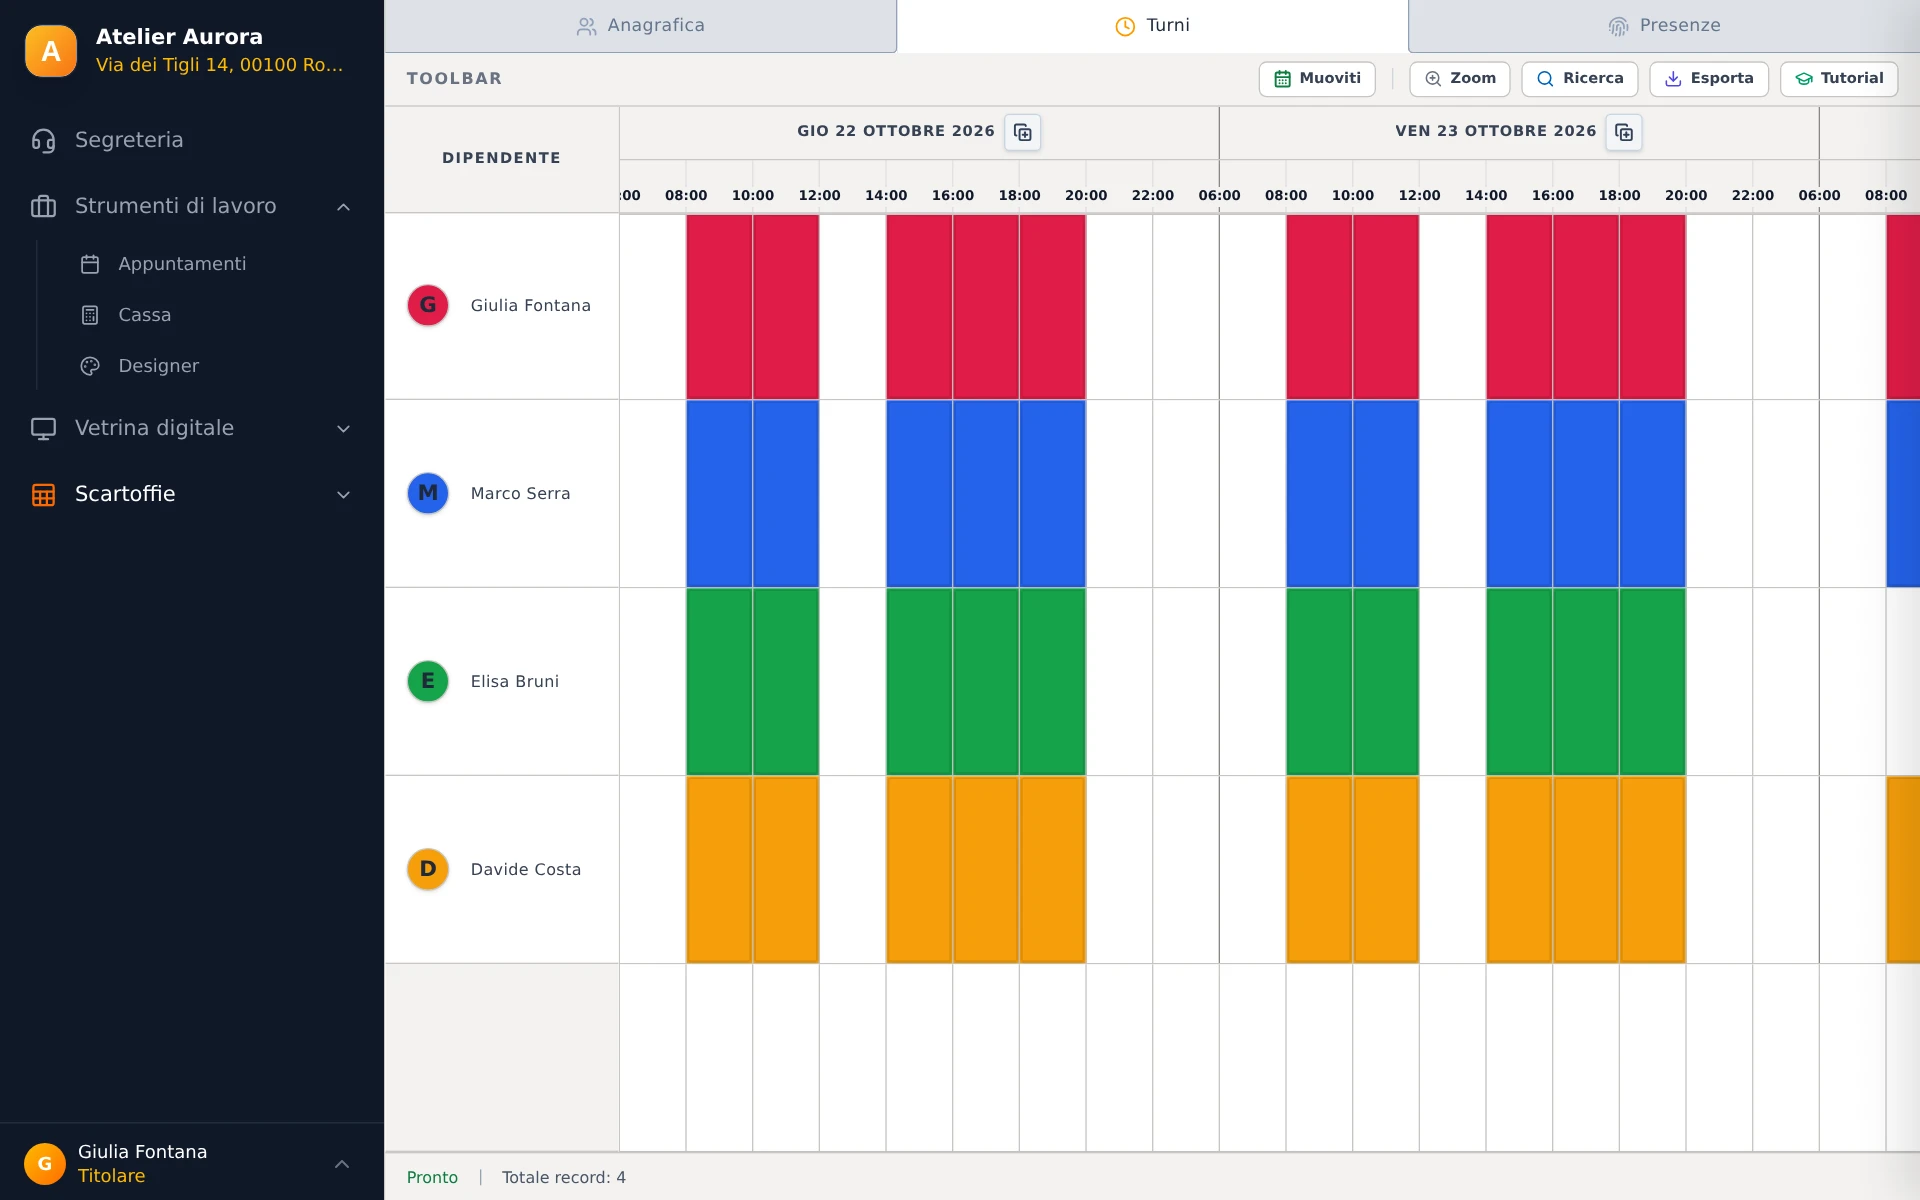Click the Elisa Bruni name label
Screen dimensions: 1920x1200
coord(515,681)
